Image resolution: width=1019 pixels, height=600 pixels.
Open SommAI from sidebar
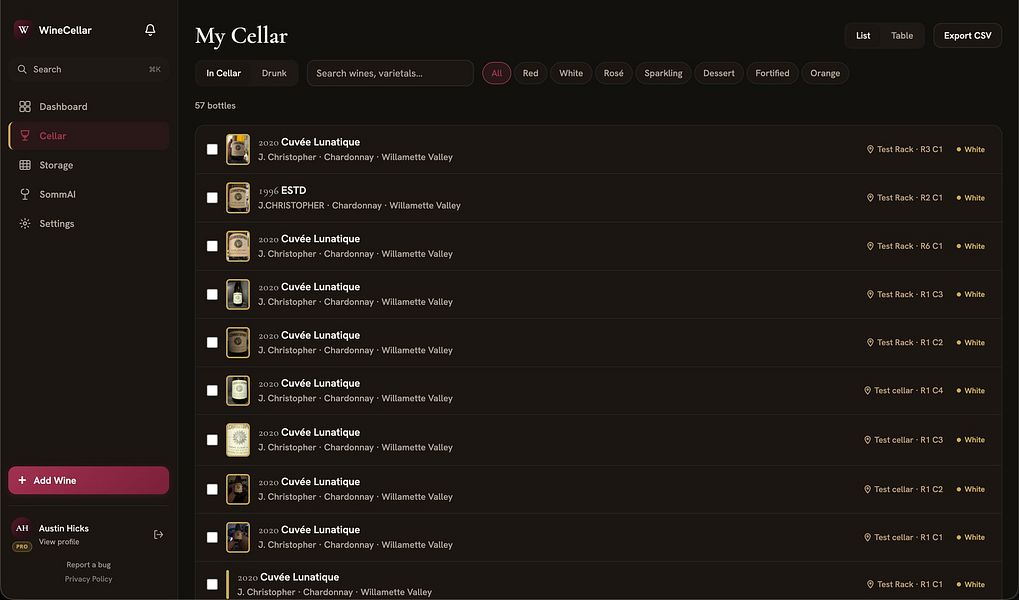pyautogui.click(x=88, y=194)
